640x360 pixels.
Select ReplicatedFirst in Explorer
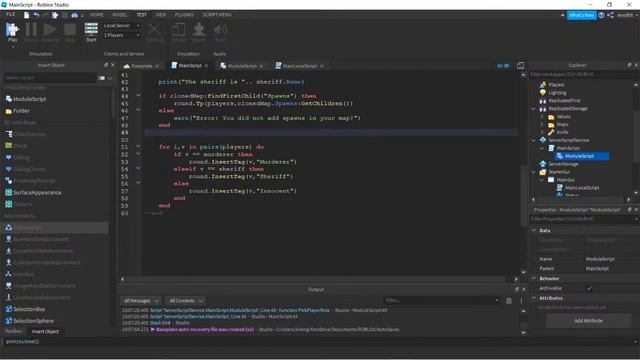[x=564, y=100]
